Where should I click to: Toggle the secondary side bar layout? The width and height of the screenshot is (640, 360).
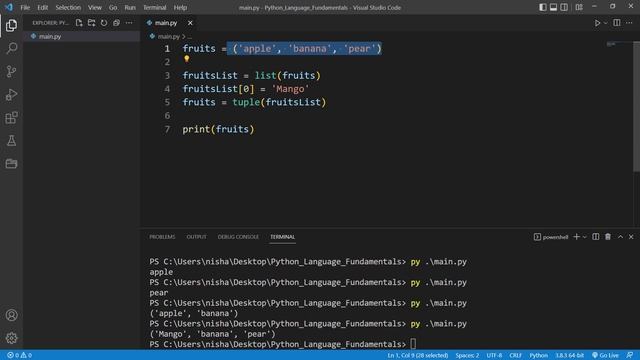[564, 7]
